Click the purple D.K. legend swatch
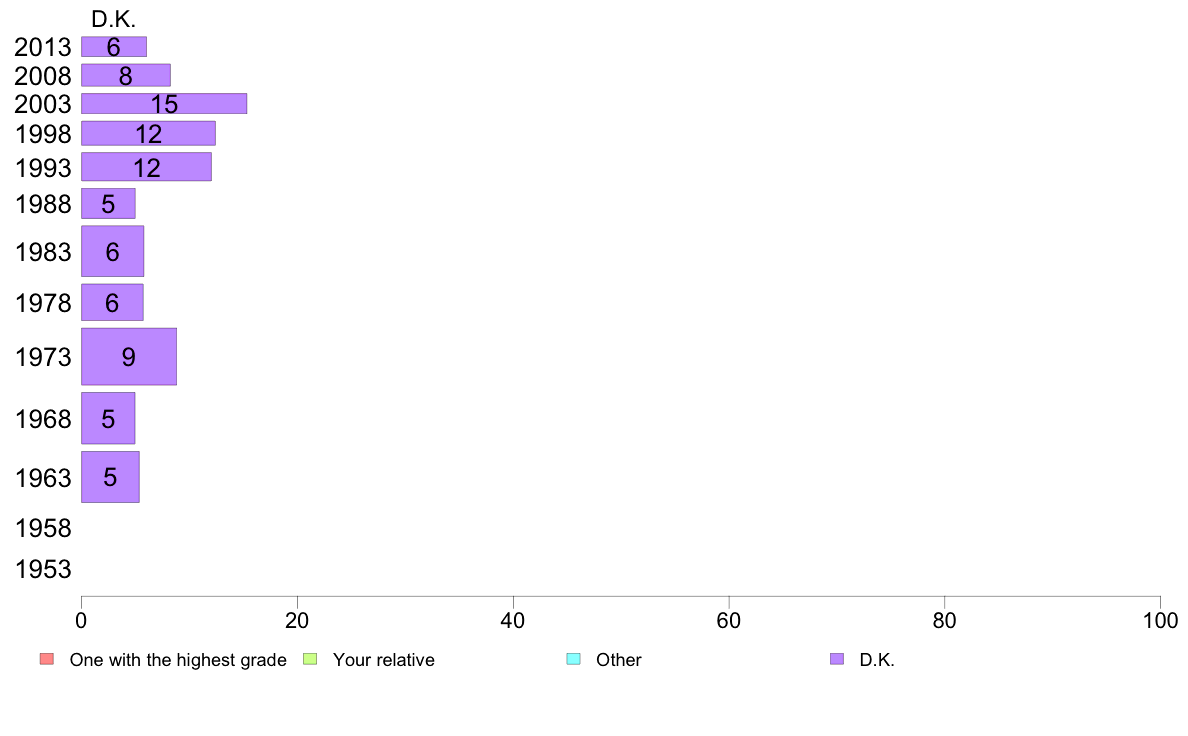Image resolution: width=1188 pixels, height=736 pixels. (x=836, y=659)
